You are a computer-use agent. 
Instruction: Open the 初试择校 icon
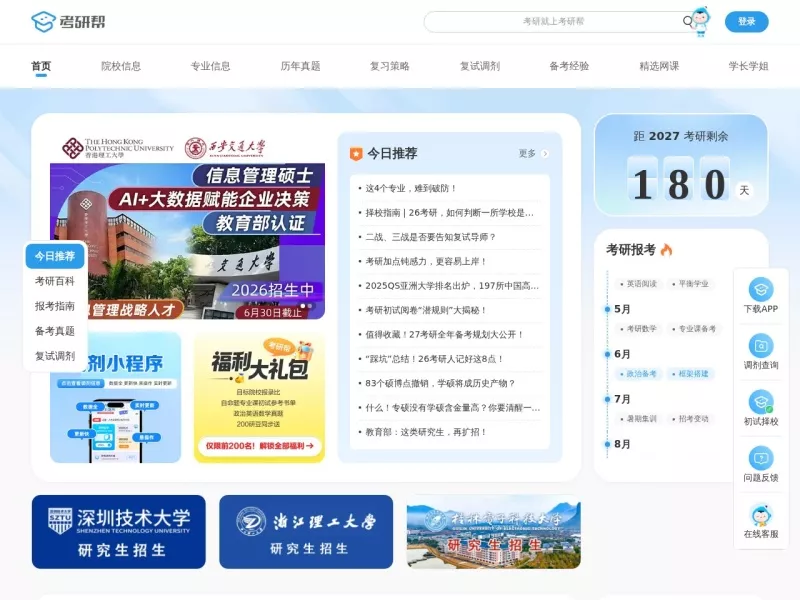pos(761,402)
